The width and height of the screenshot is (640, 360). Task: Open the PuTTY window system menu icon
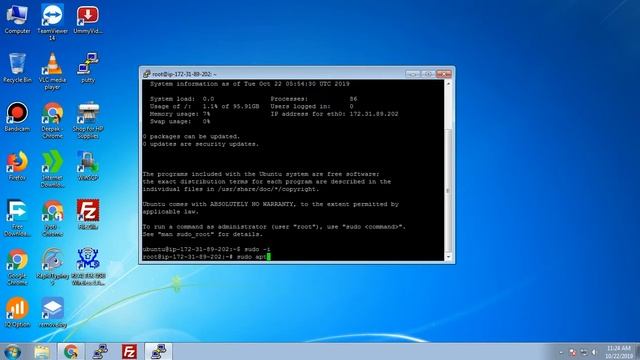click(147, 74)
